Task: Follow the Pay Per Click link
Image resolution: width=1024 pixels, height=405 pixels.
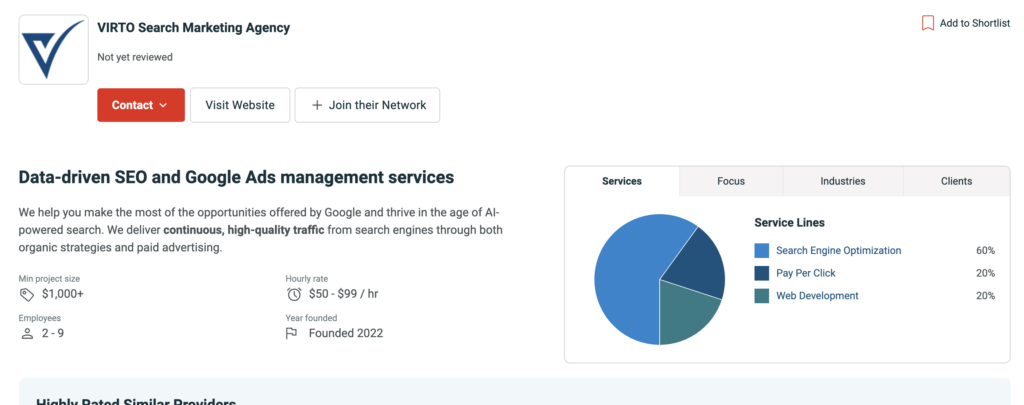Action: pyautogui.click(x=805, y=273)
